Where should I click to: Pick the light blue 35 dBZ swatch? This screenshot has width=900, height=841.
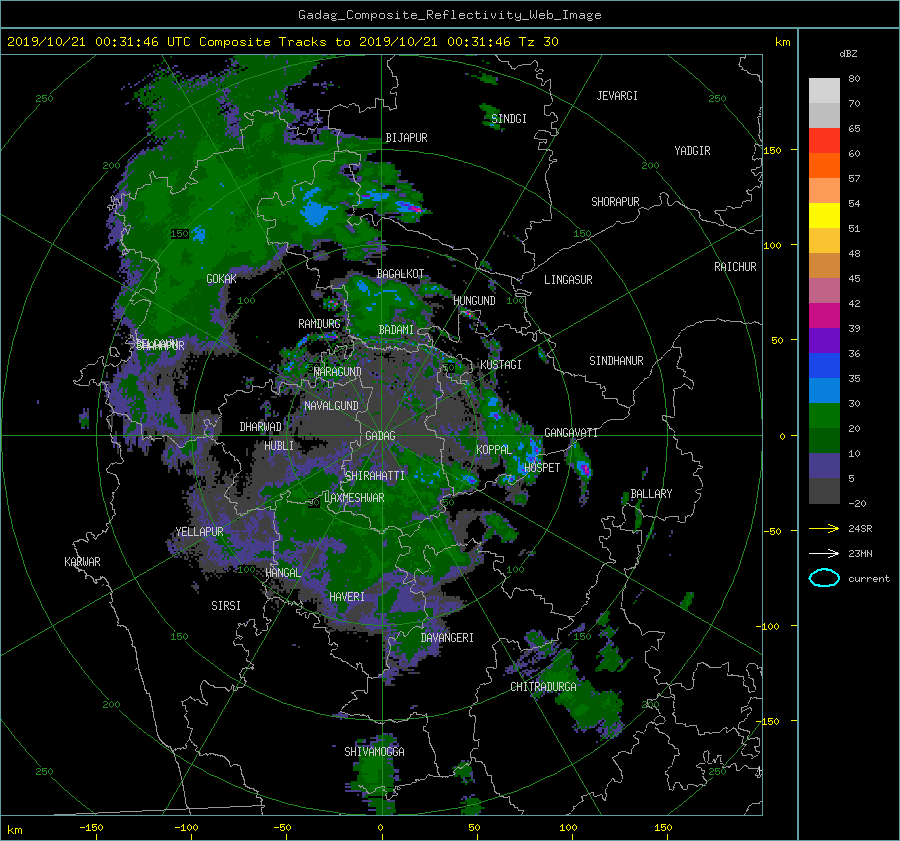click(824, 390)
